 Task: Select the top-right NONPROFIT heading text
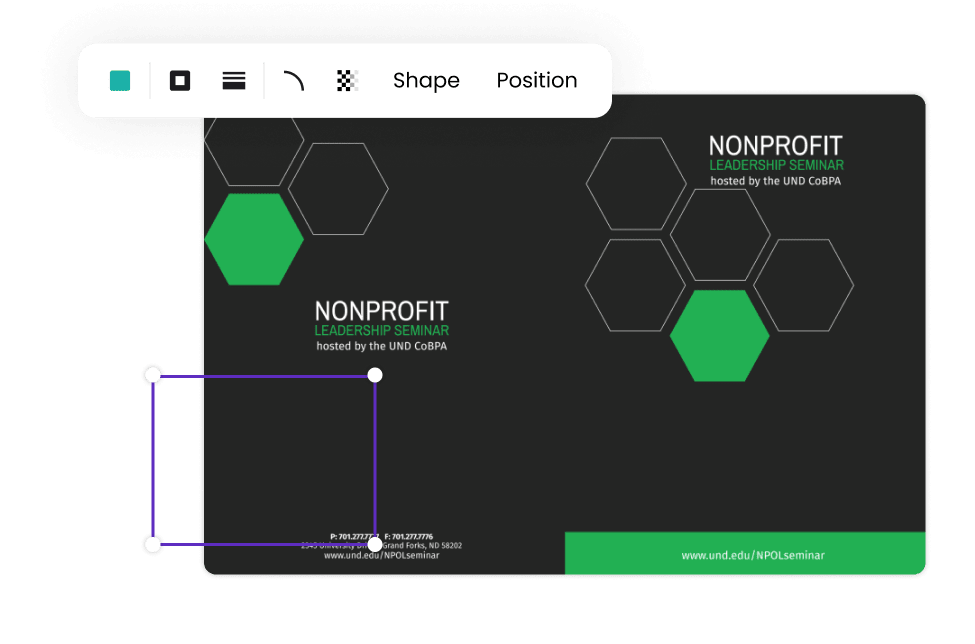[x=775, y=146]
